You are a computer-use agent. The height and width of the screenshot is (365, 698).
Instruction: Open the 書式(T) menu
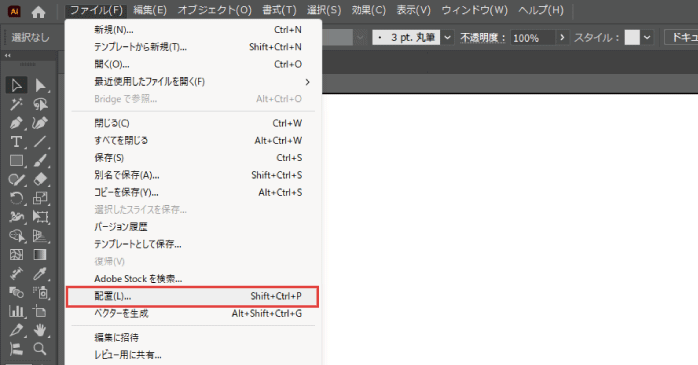click(x=279, y=10)
